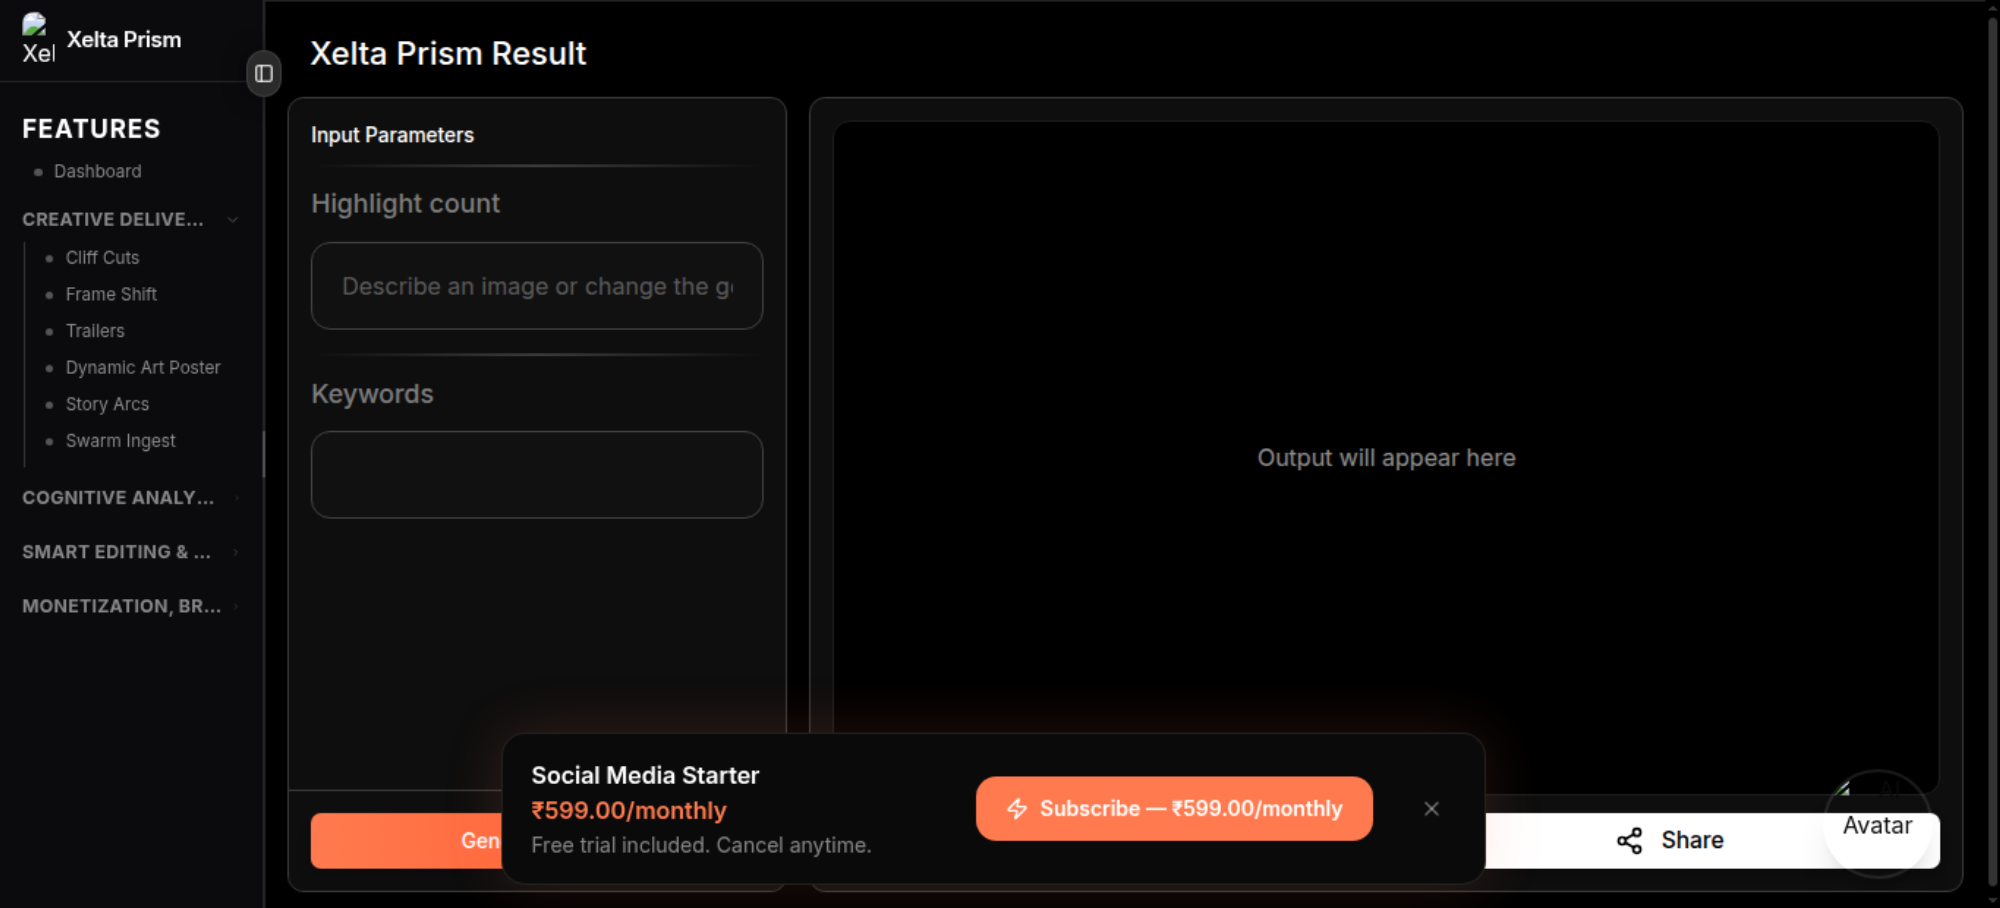The image size is (2000, 908).
Task: Click the "Social Media Starter" plan title
Action: click(645, 776)
